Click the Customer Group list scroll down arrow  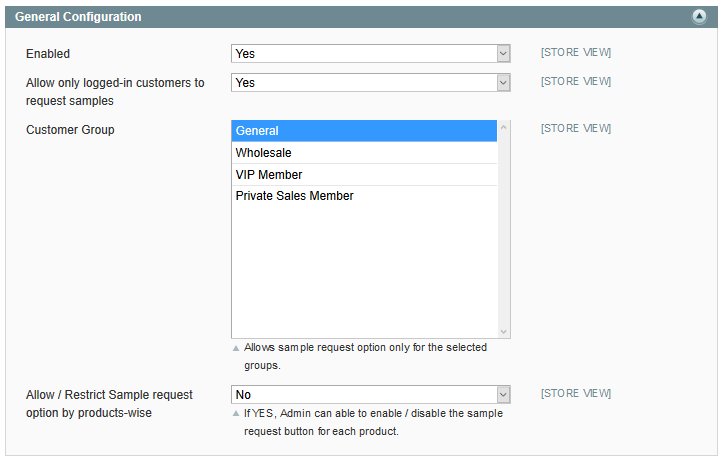pyautogui.click(x=504, y=332)
